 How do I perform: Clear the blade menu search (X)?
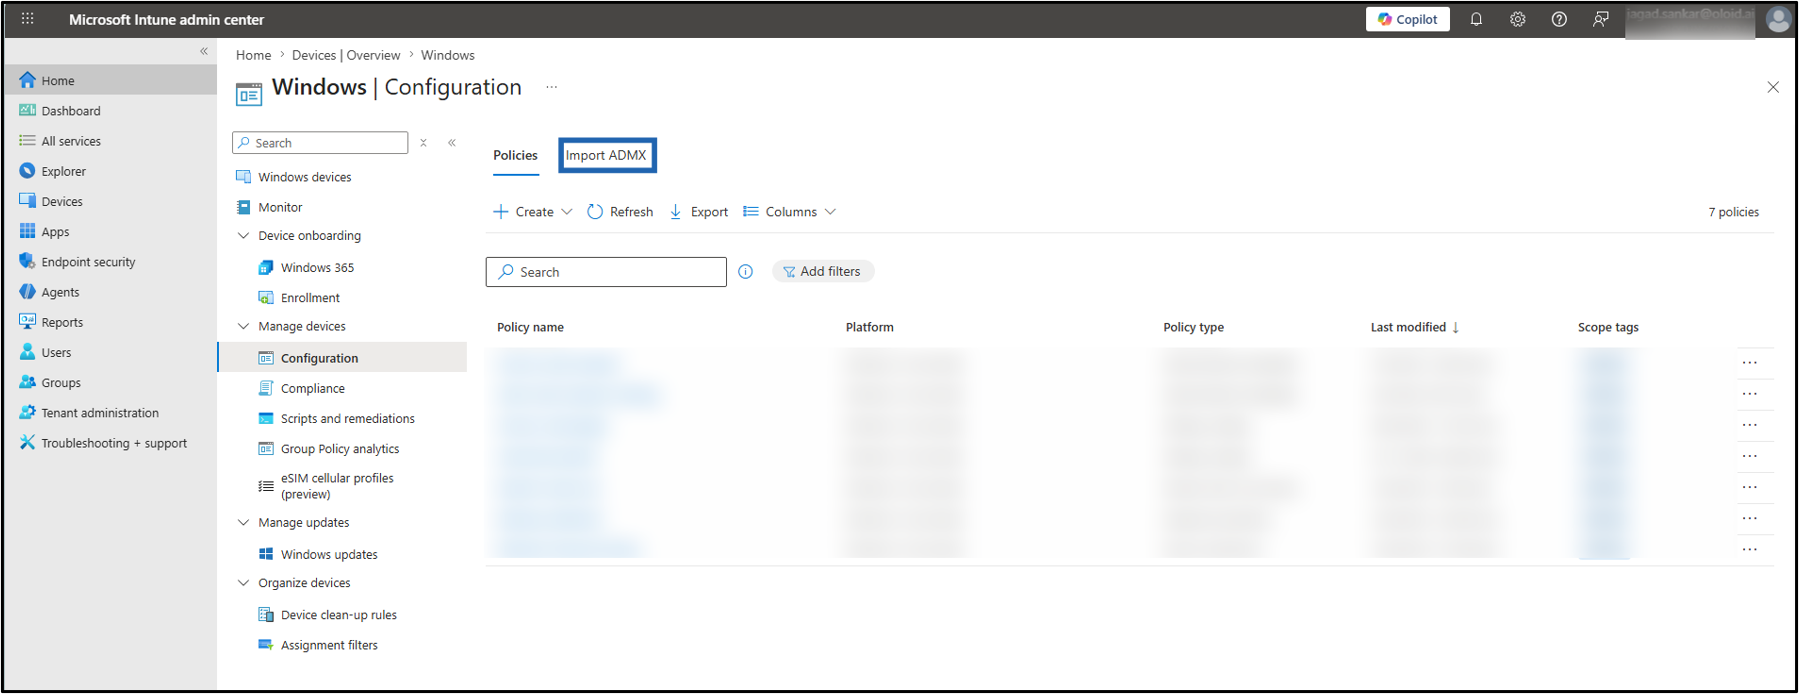(424, 143)
